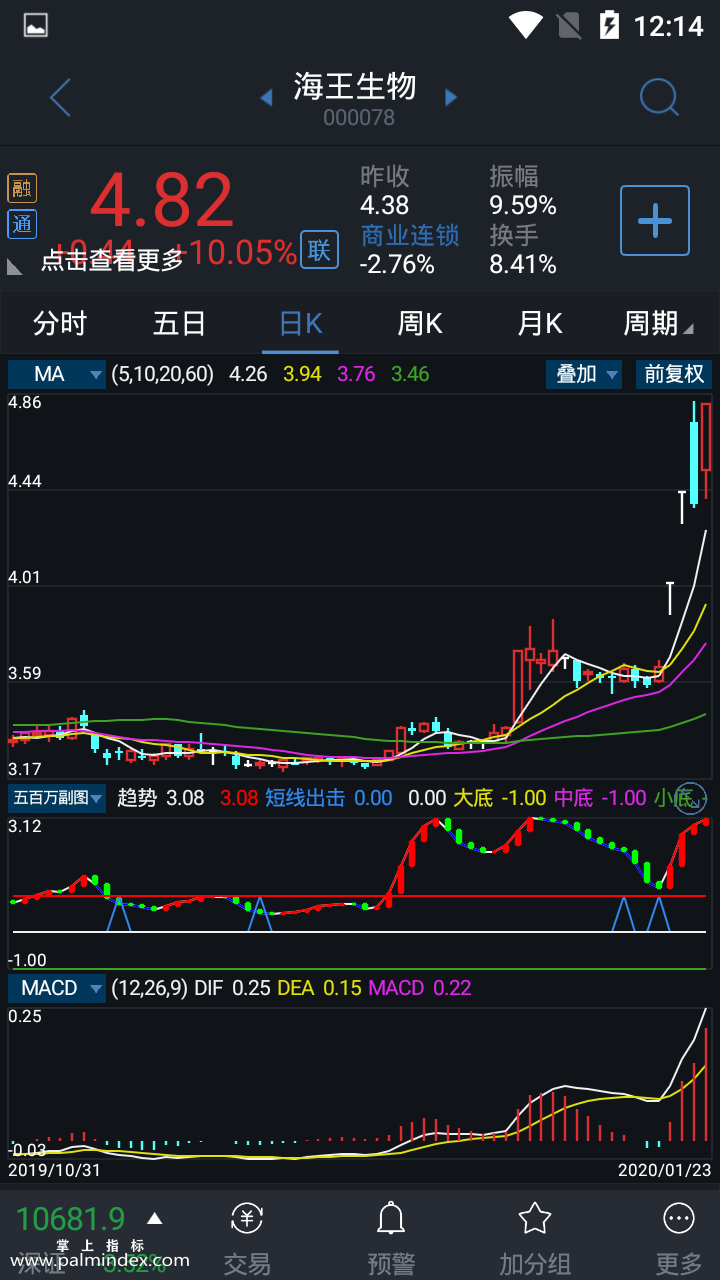This screenshot has width=720, height=1280.
Task: Switch to 五日 tab
Action: tap(180, 323)
